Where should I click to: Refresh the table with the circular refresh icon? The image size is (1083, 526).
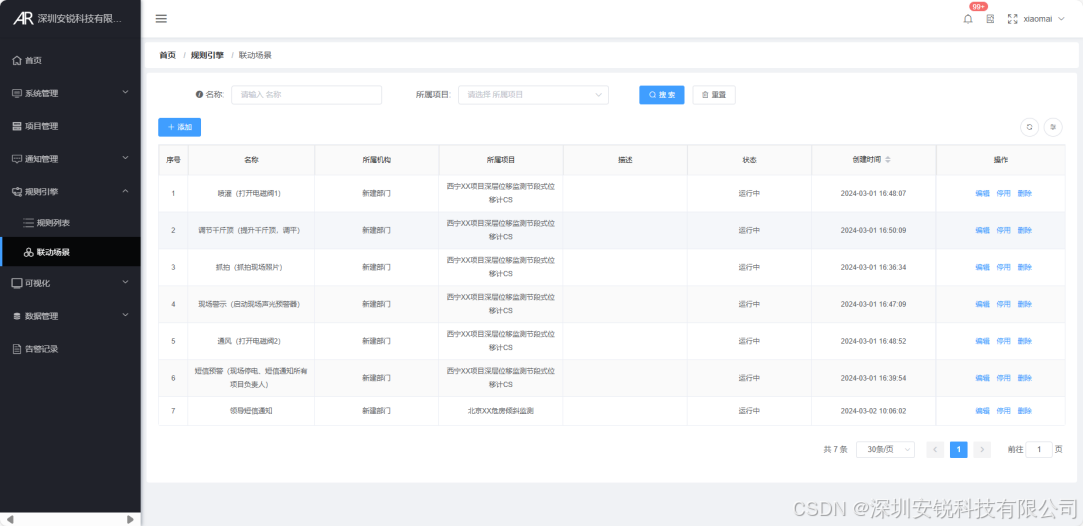pos(1029,127)
